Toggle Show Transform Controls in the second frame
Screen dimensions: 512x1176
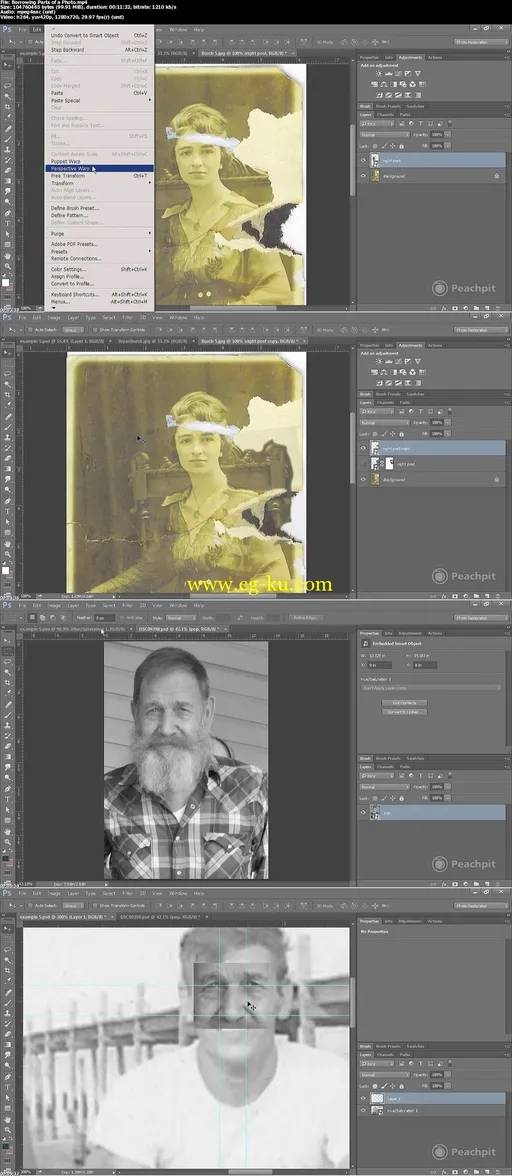[93, 329]
